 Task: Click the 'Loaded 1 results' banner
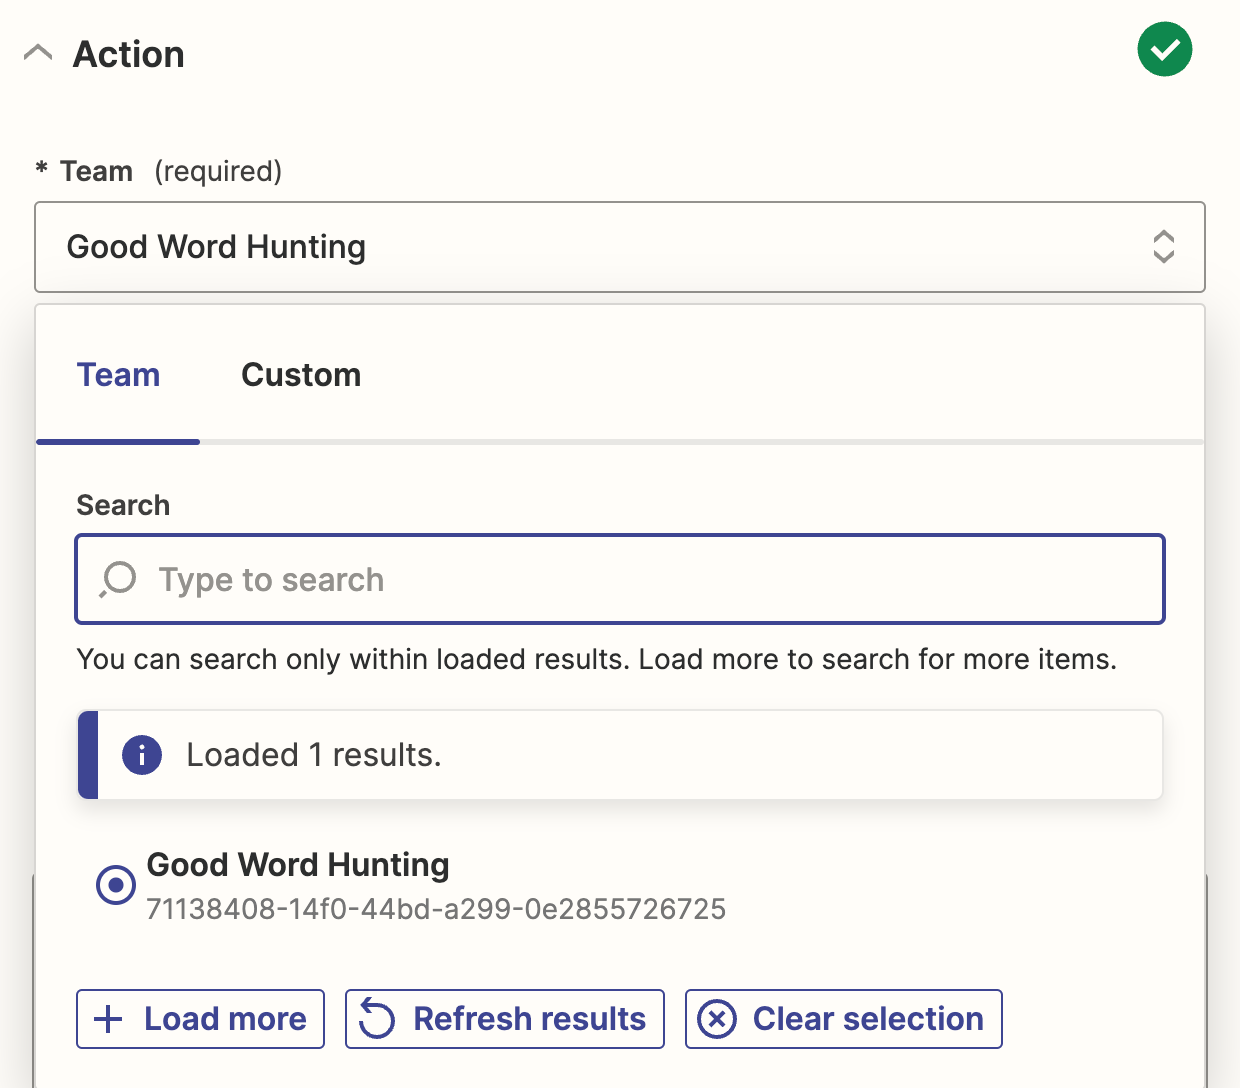pos(620,755)
